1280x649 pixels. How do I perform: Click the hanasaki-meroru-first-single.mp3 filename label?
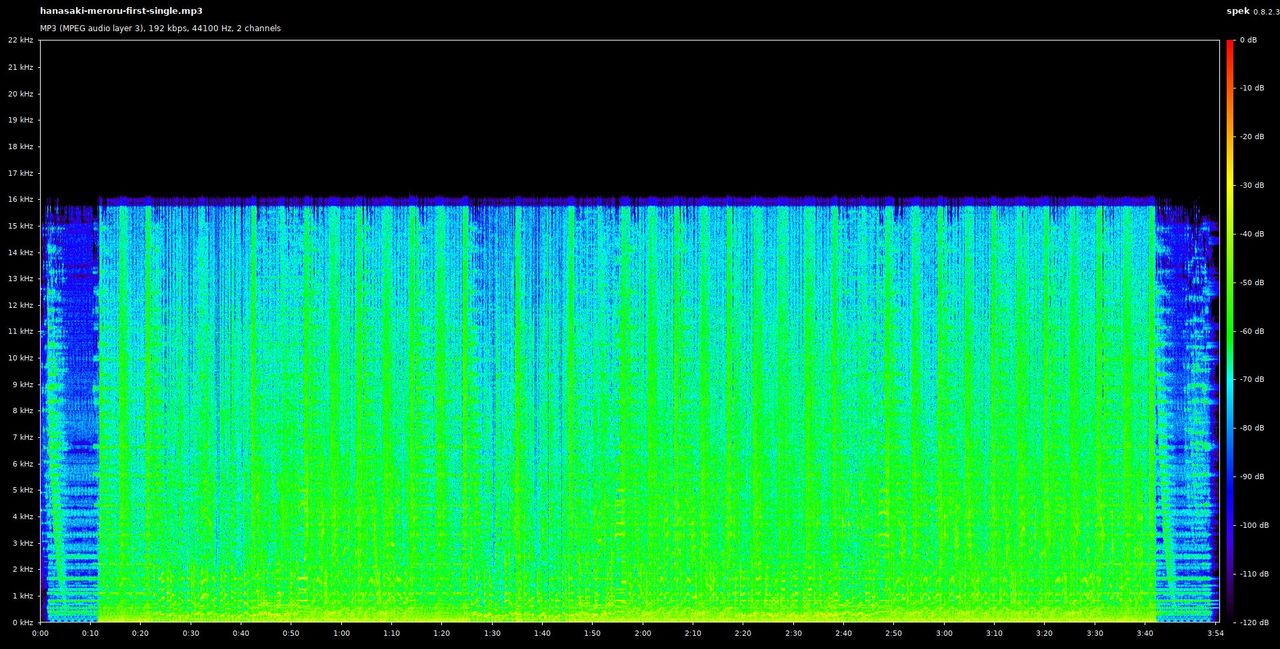pyautogui.click(x=120, y=11)
